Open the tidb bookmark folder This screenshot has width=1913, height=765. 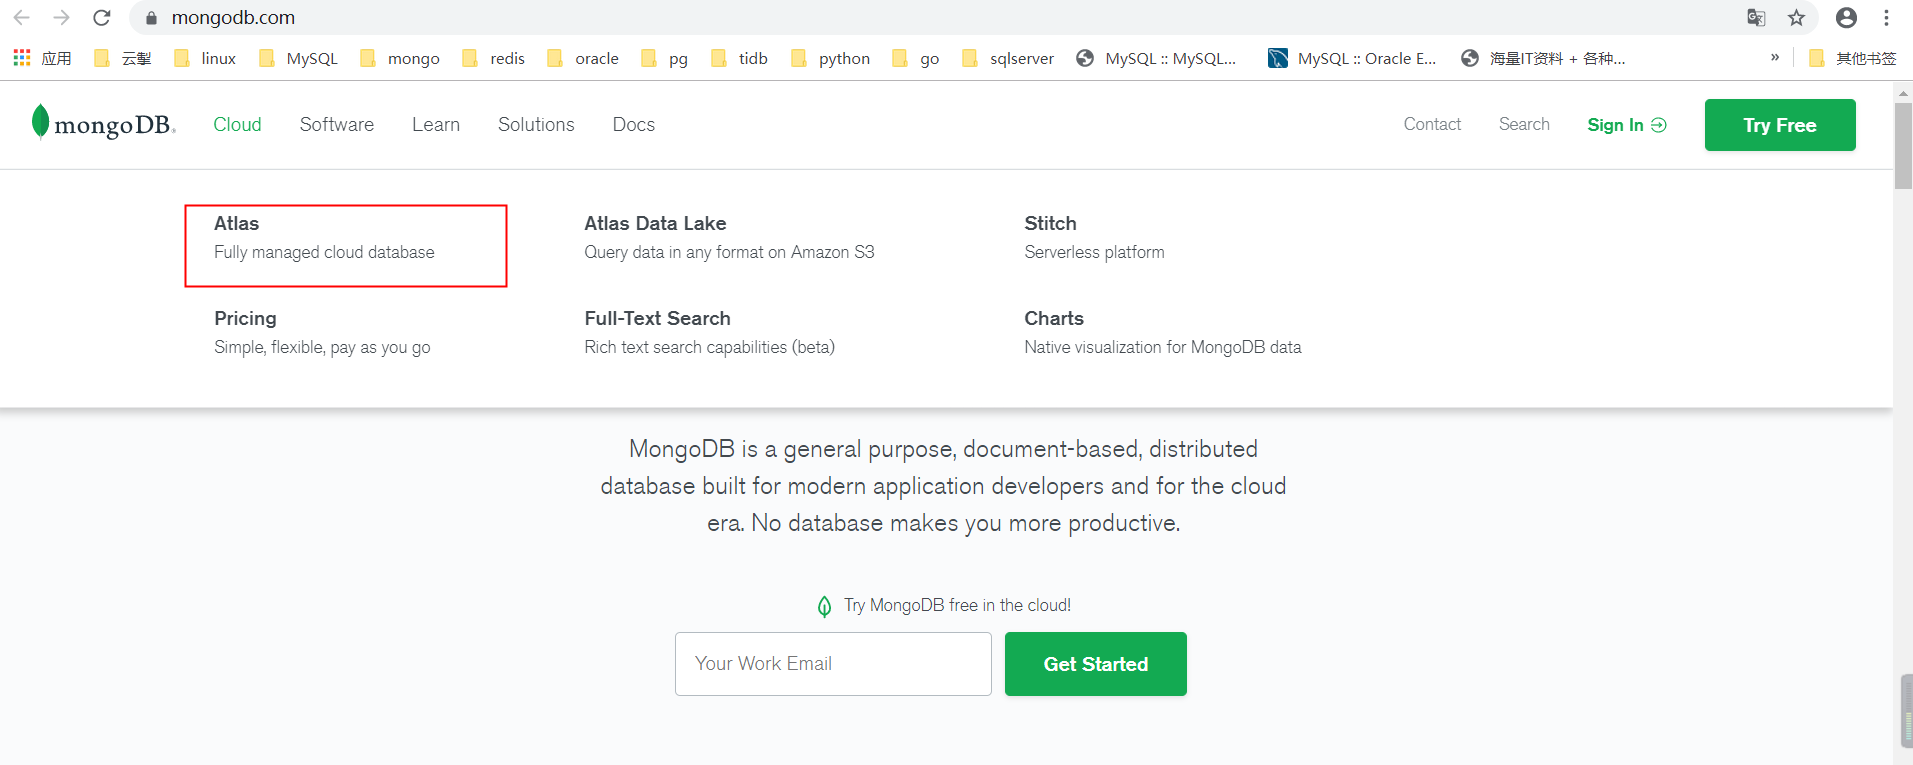[739, 58]
